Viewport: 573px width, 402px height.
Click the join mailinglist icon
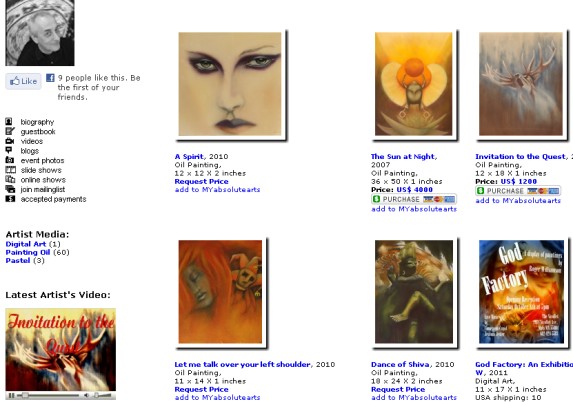(10, 189)
